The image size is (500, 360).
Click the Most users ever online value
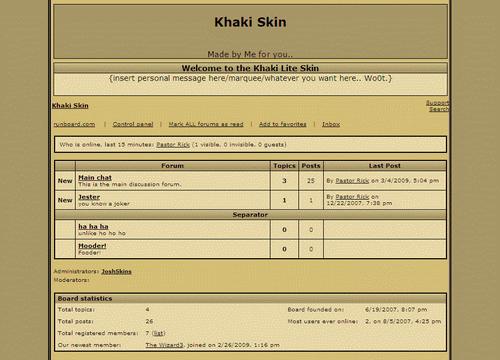coord(403,321)
